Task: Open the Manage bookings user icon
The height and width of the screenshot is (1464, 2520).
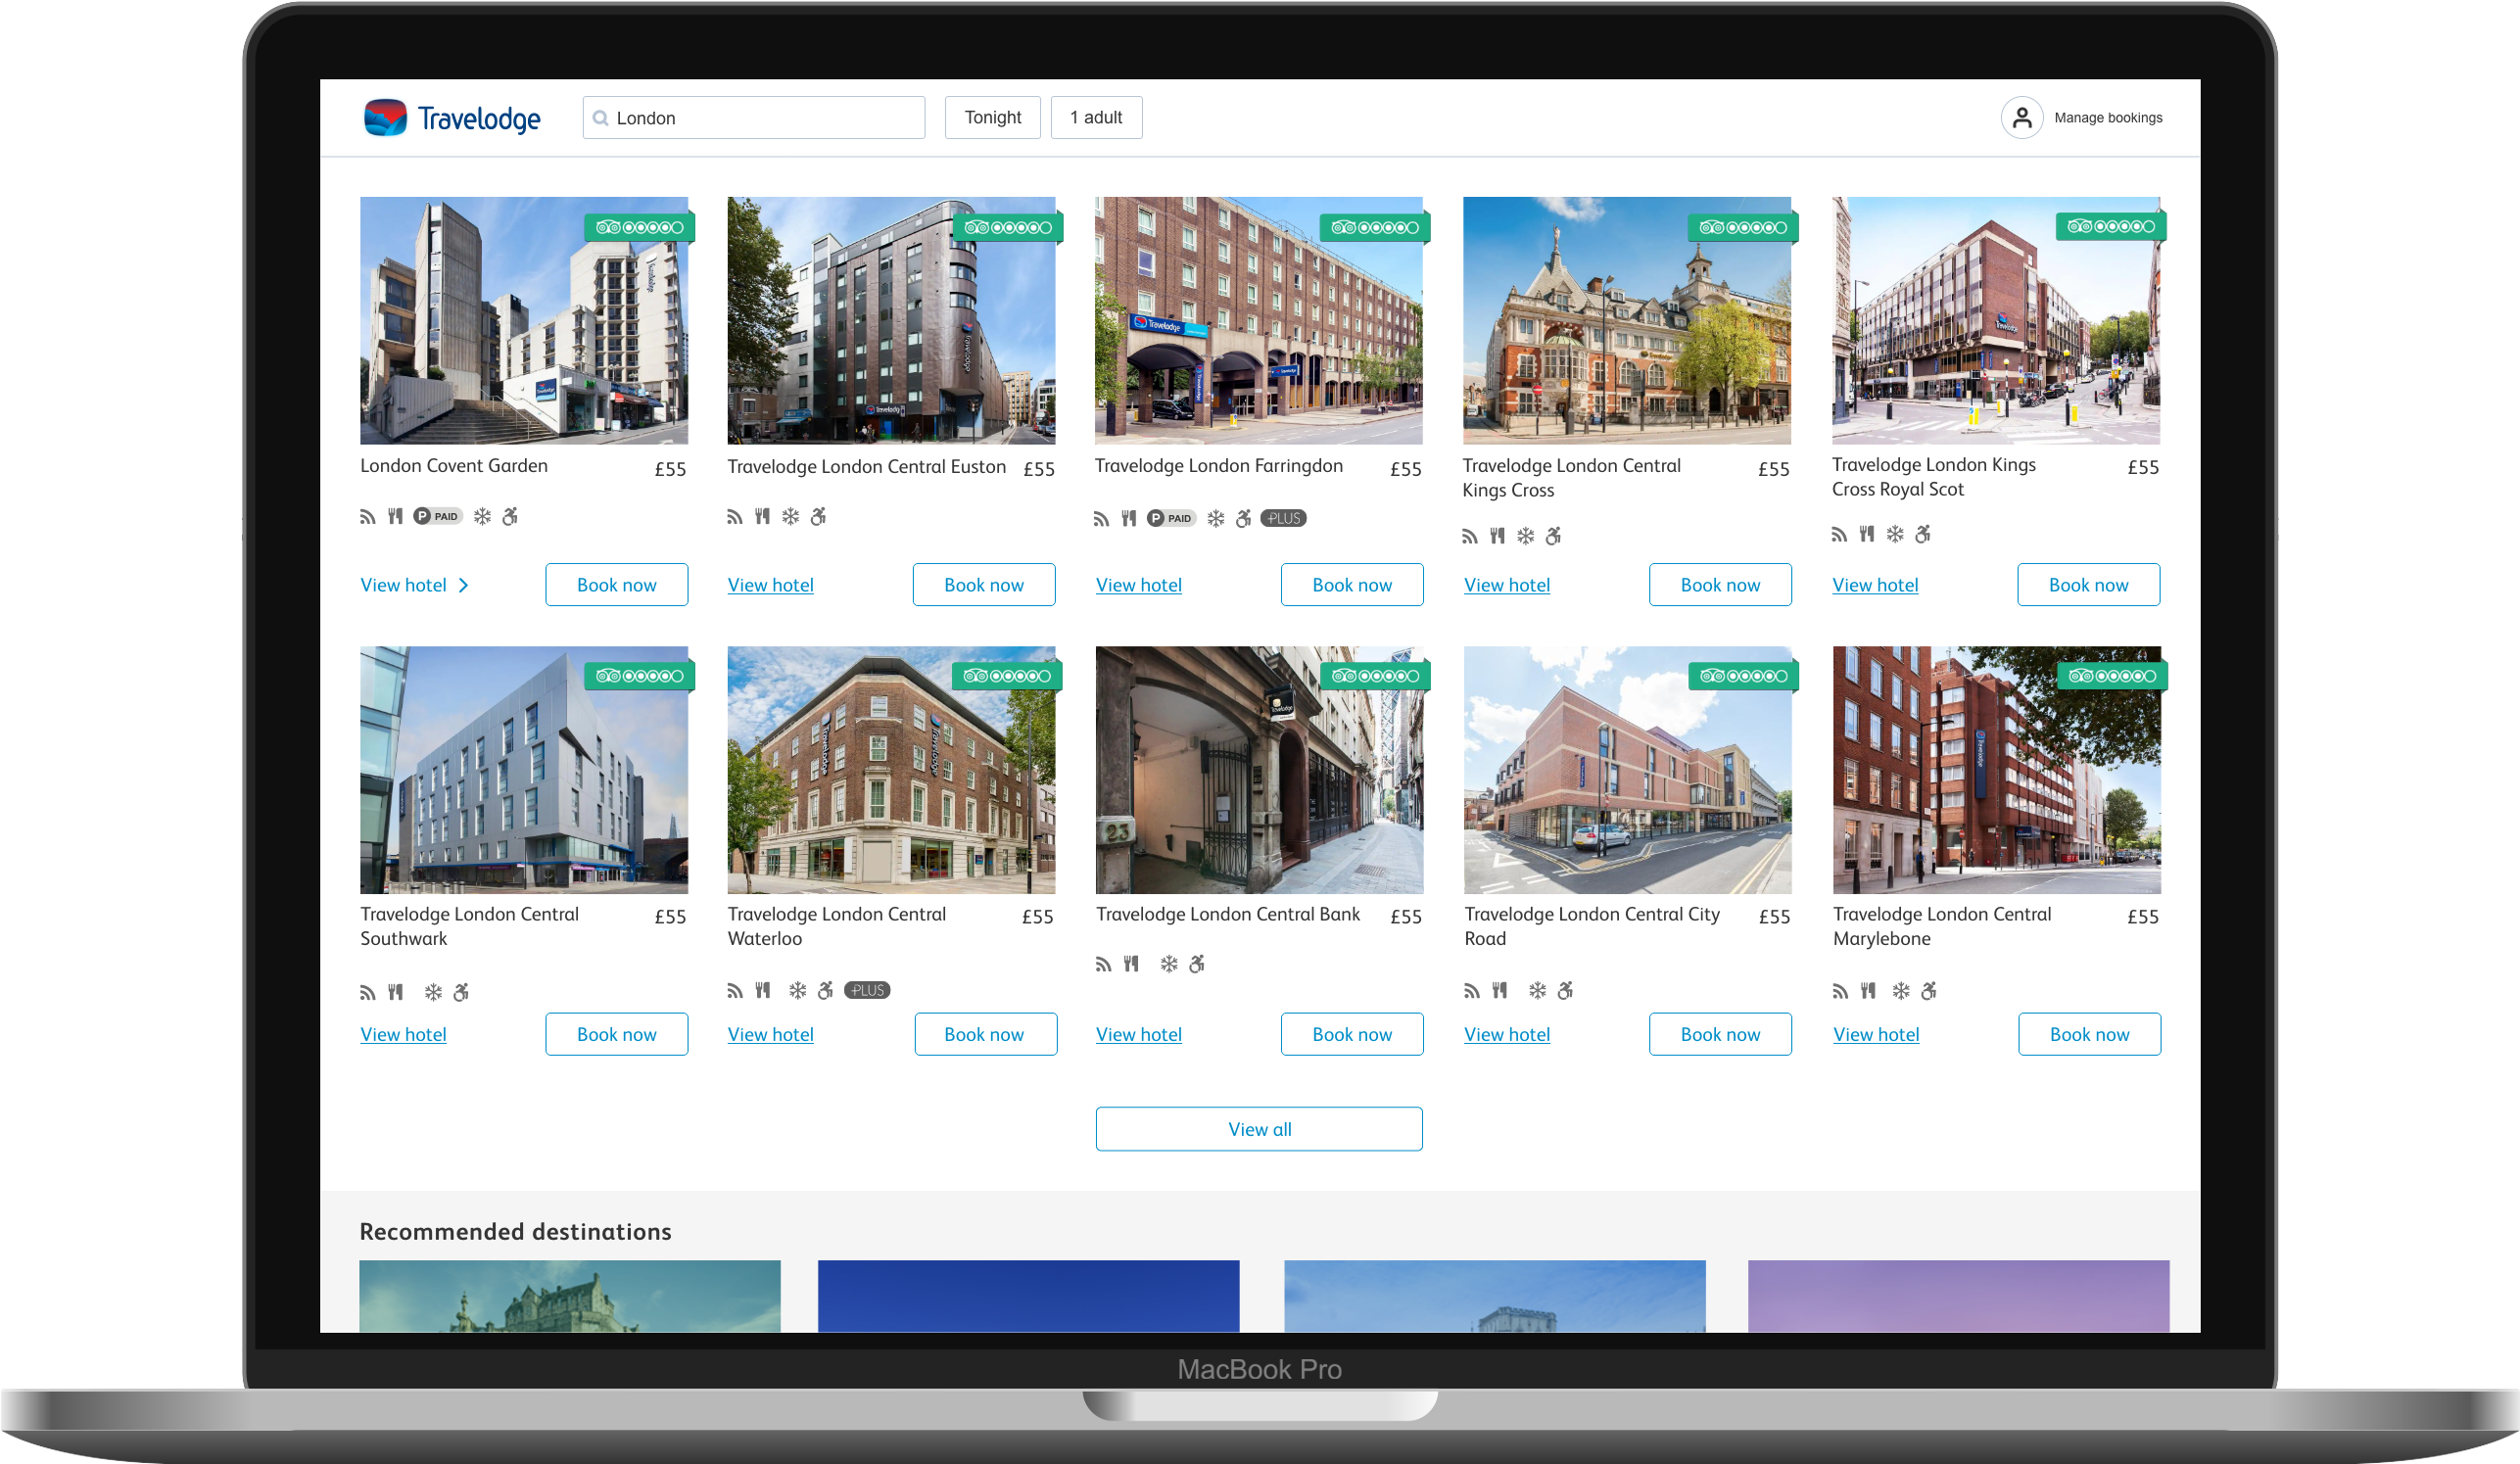Action: pyautogui.click(x=2021, y=118)
